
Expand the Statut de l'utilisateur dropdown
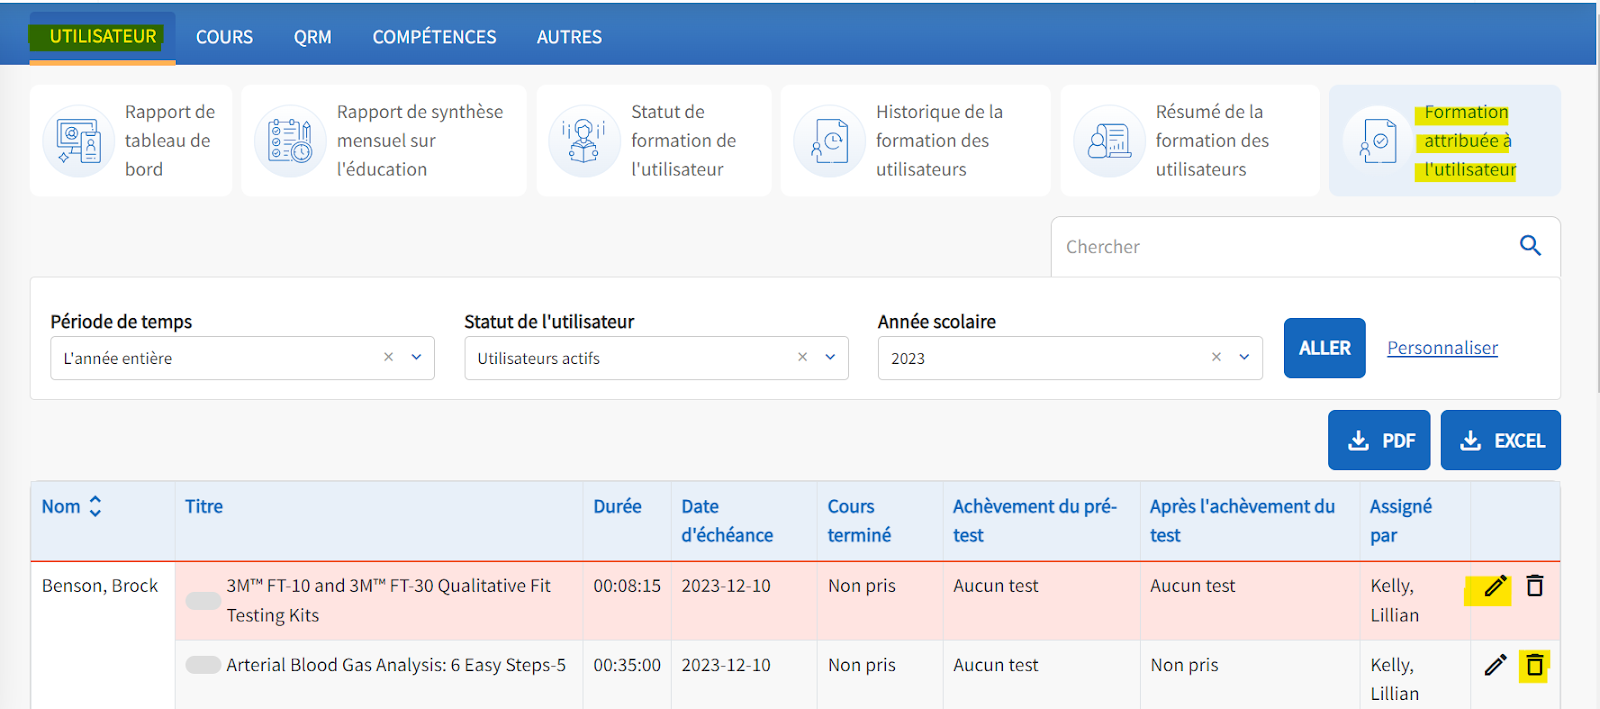point(830,357)
